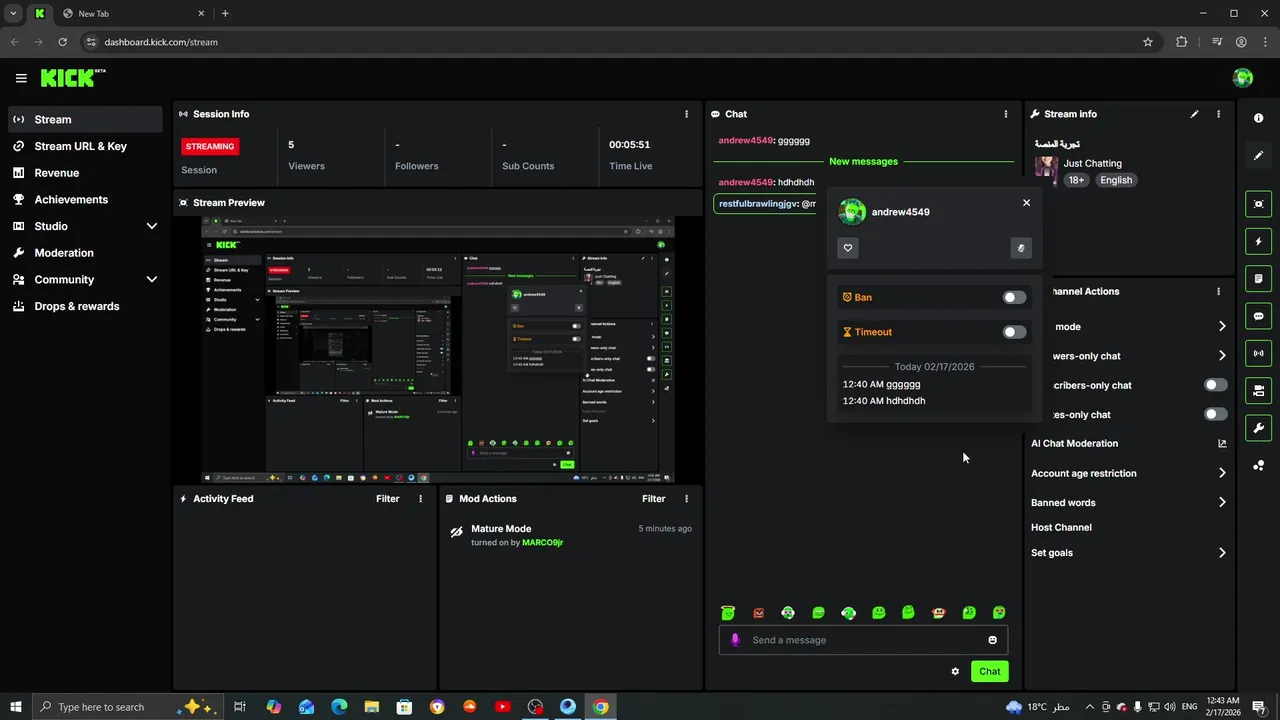The width and height of the screenshot is (1280, 720).
Task: Click the purple microphone icon in chat box
Action: point(735,640)
